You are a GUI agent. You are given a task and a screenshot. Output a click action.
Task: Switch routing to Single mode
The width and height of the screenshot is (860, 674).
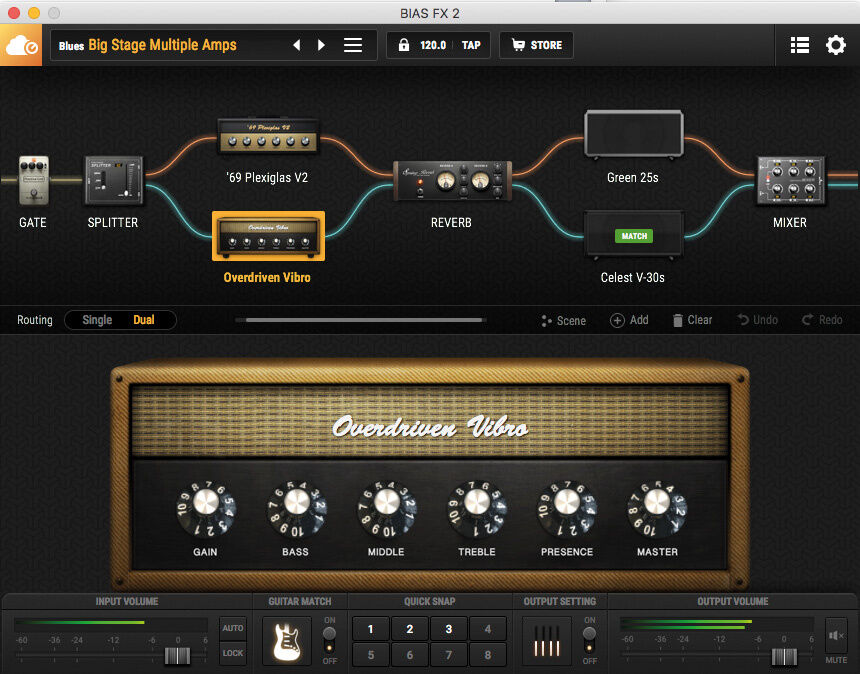tap(96, 320)
